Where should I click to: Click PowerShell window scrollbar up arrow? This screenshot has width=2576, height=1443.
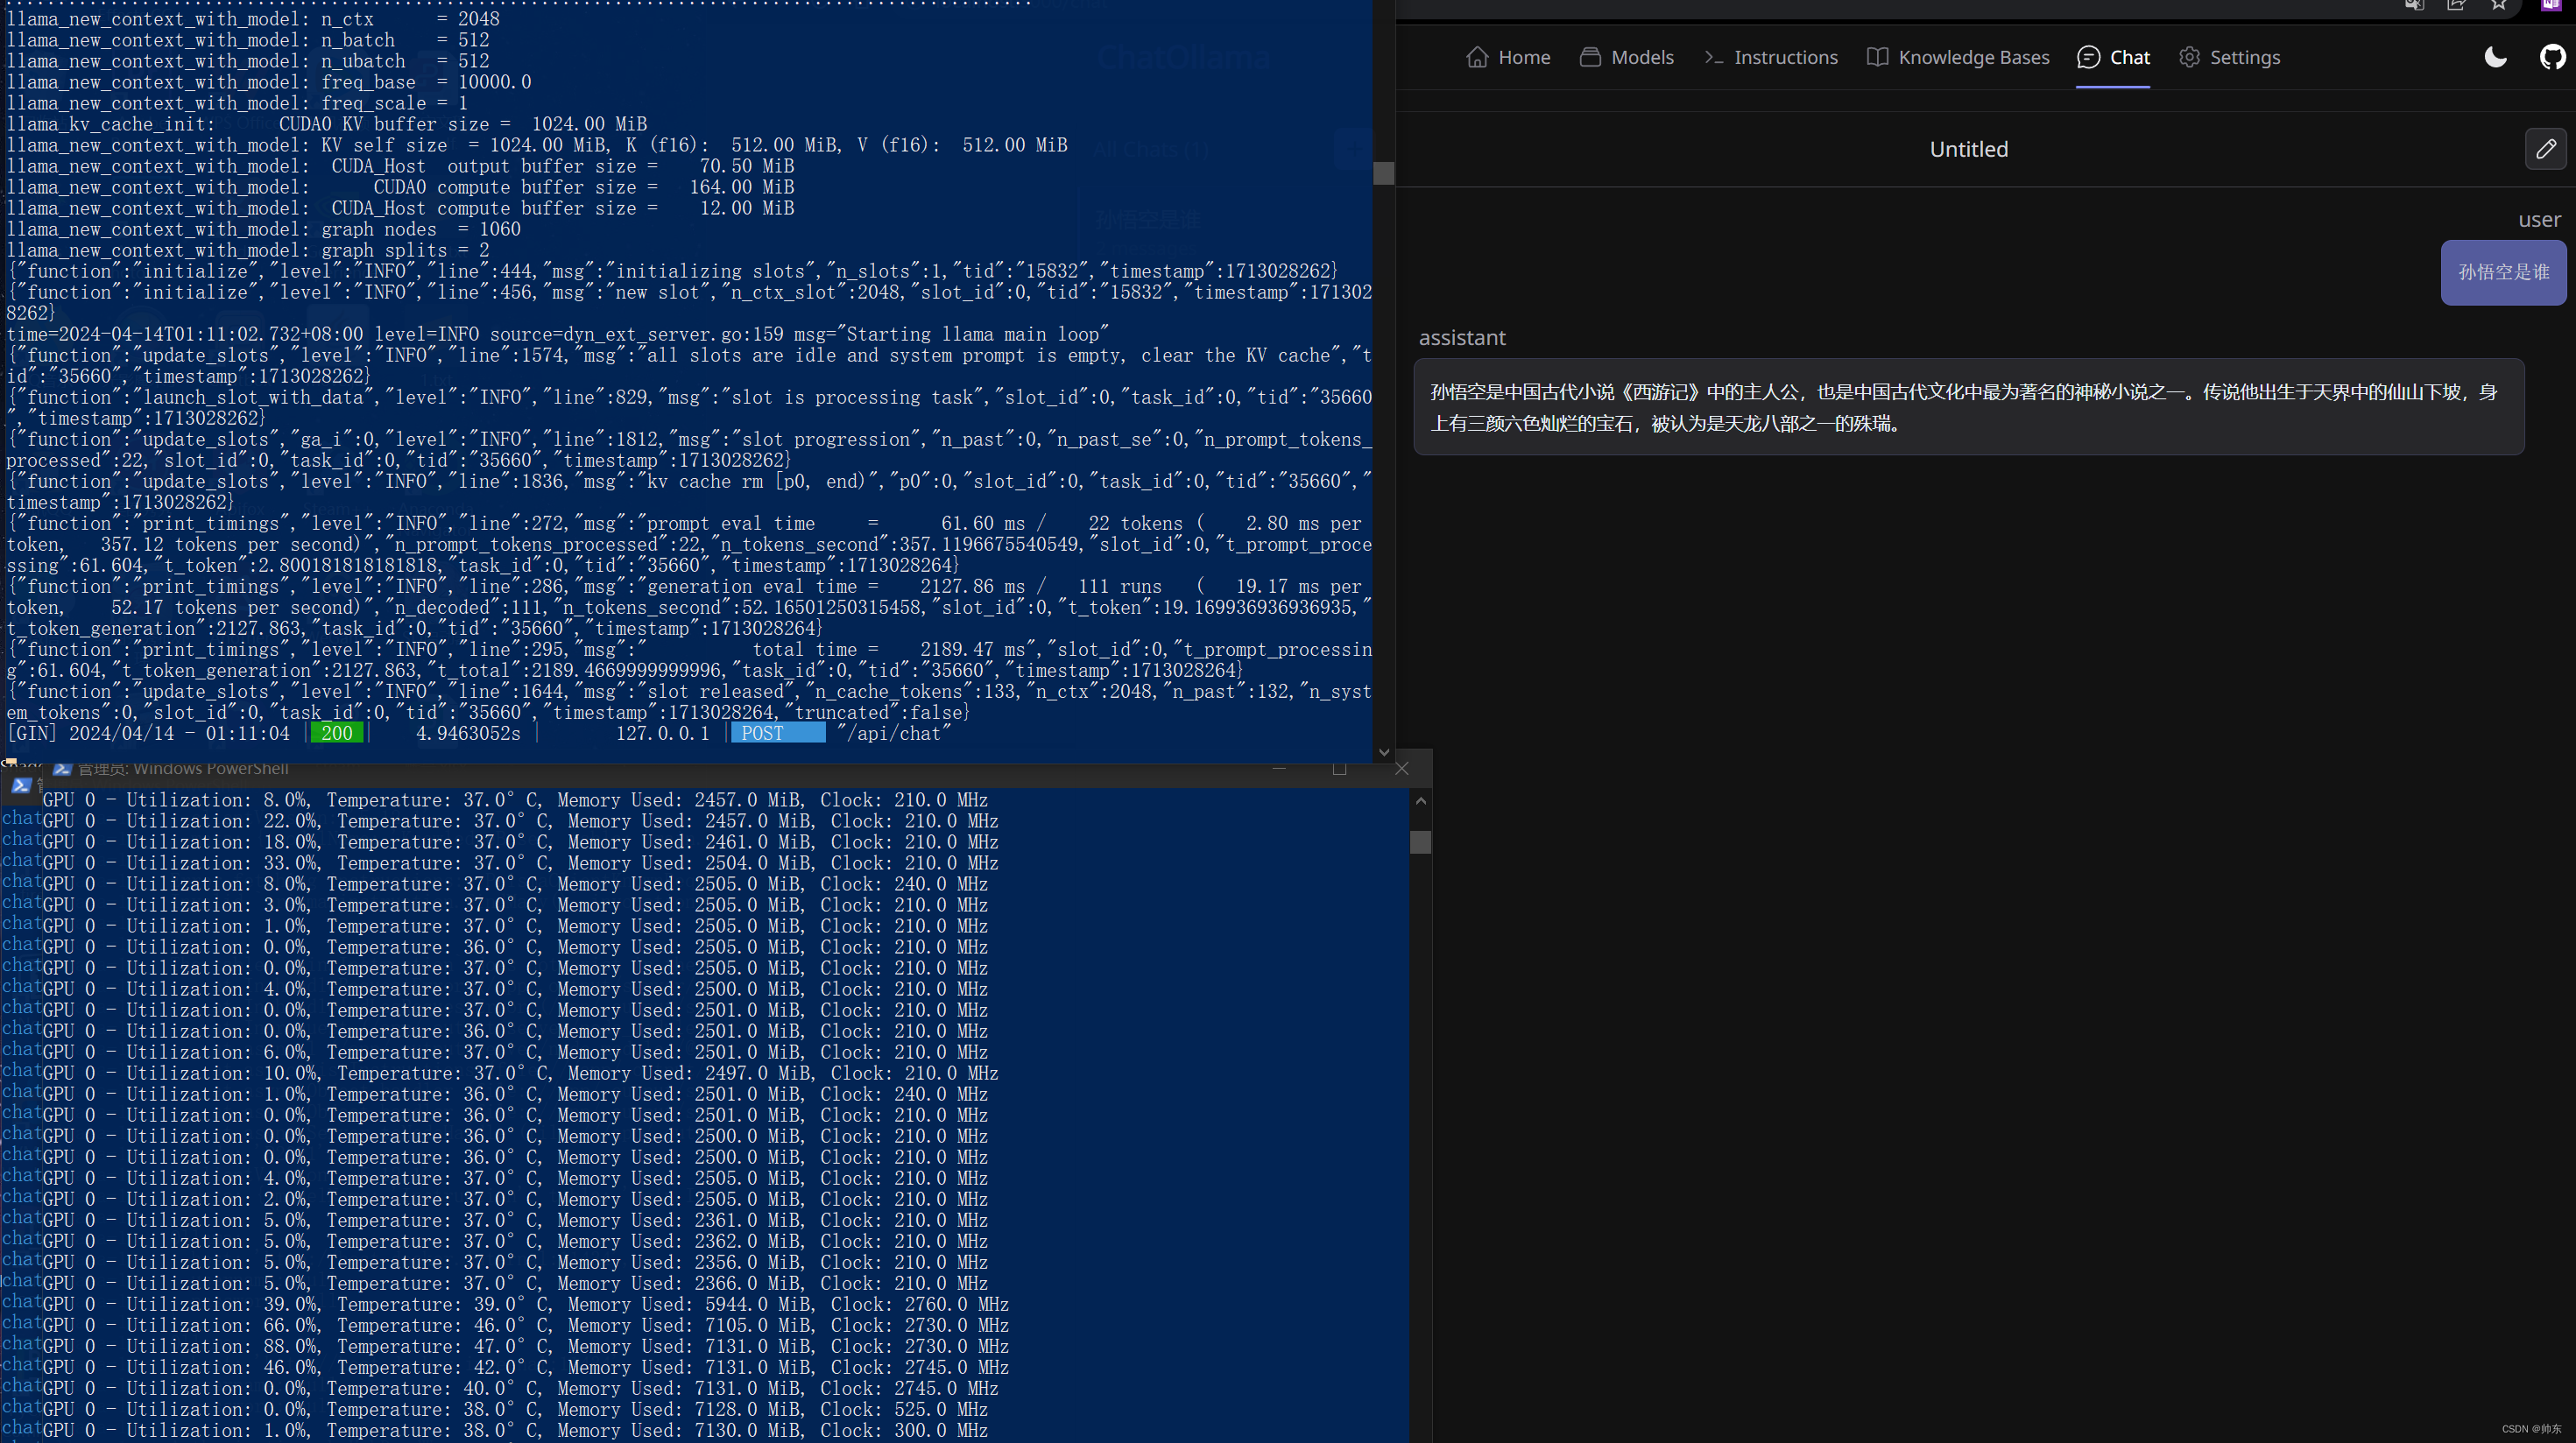coord(1420,801)
